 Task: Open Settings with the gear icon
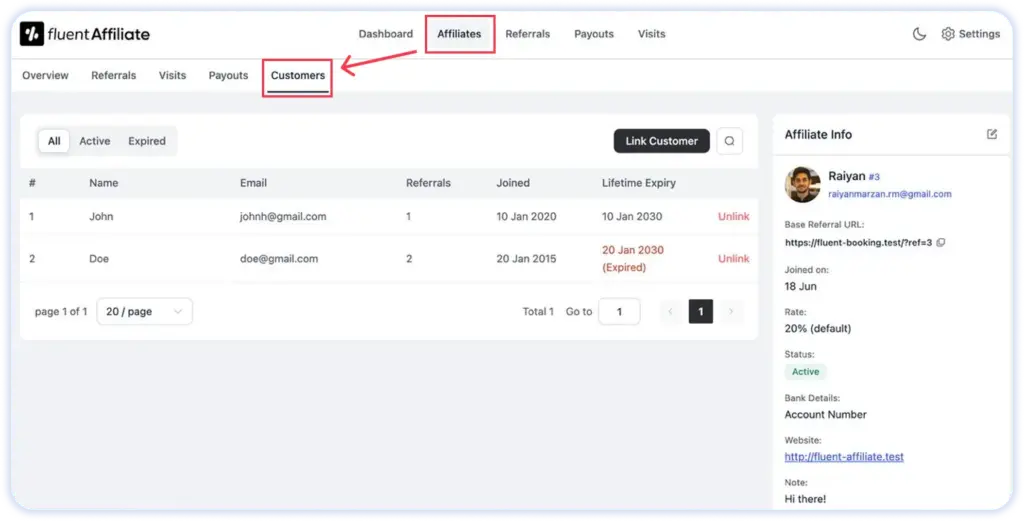click(x=948, y=34)
